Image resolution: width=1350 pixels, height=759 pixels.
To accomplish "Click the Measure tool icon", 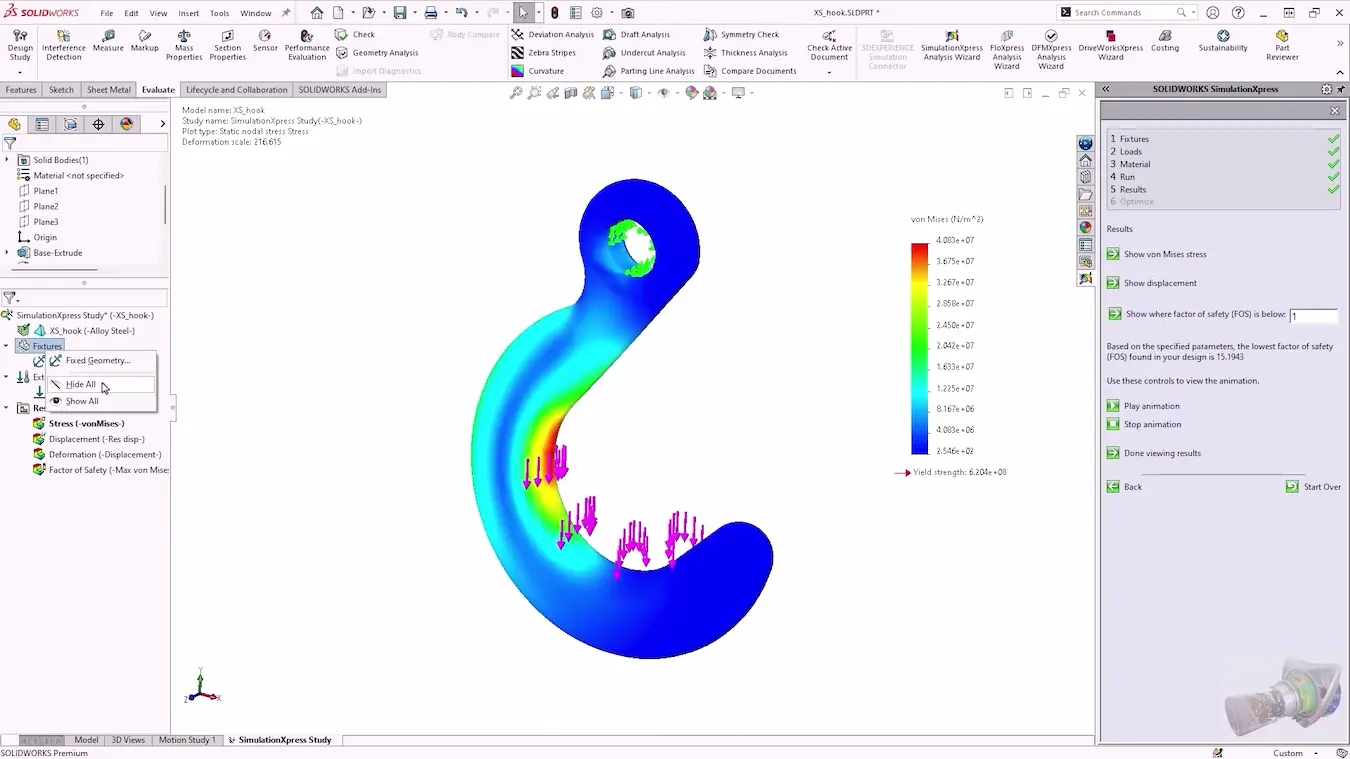I will pyautogui.click(x=108, y=36).
